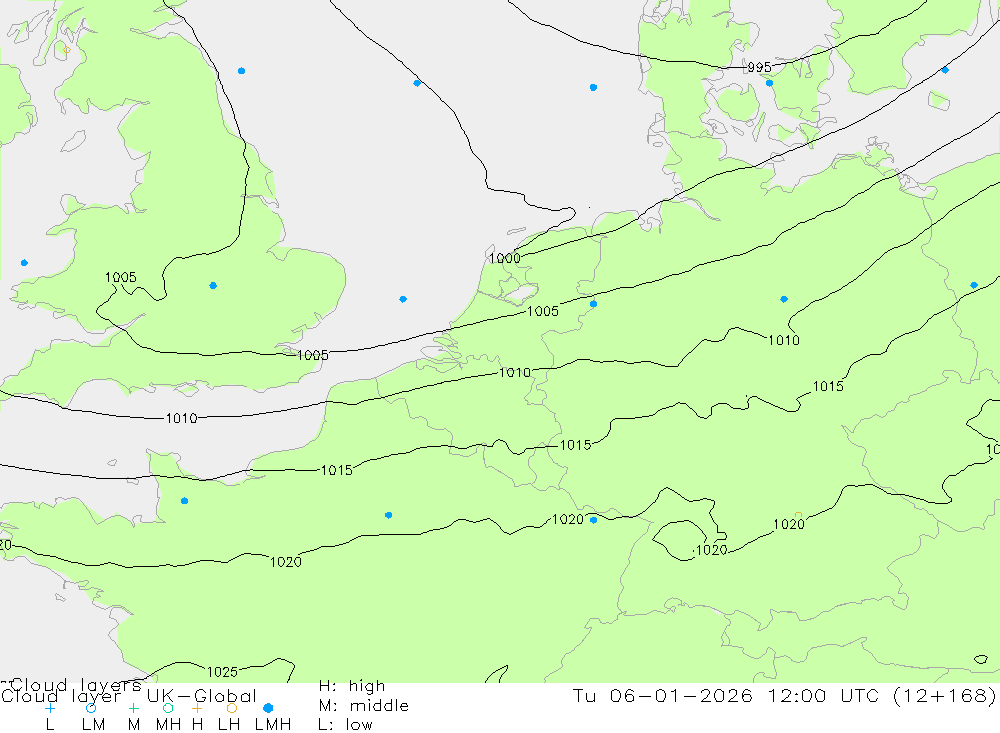
Task: Click the forecast time 'Tu 06-01-2026 12:00 UTC (12+168)'
Action: pyautogui.click(x=784, y=695)
